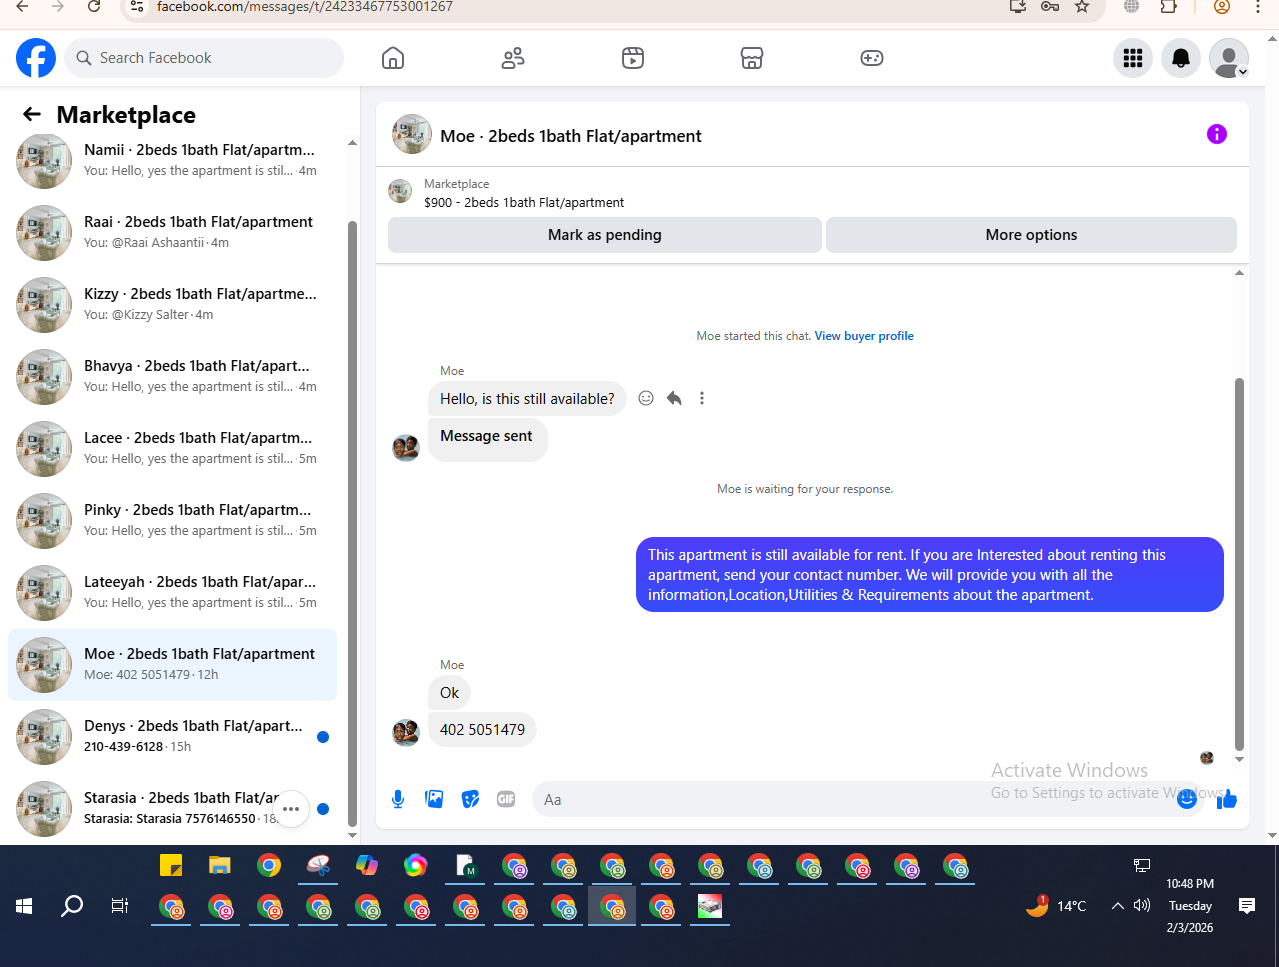Image resolution: width=1279 pixels, height=967 pixels.
Task: Go to Home feed icon
Action: click(x=393, y=58)
